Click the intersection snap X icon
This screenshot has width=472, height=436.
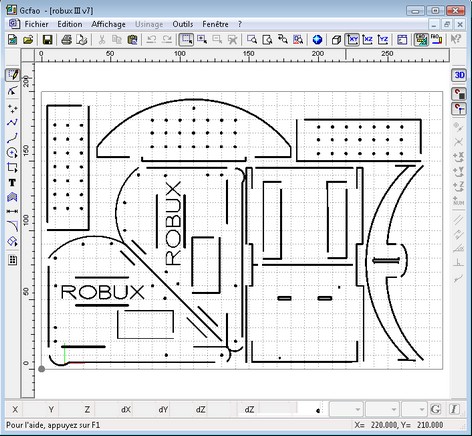pos(459,142)
